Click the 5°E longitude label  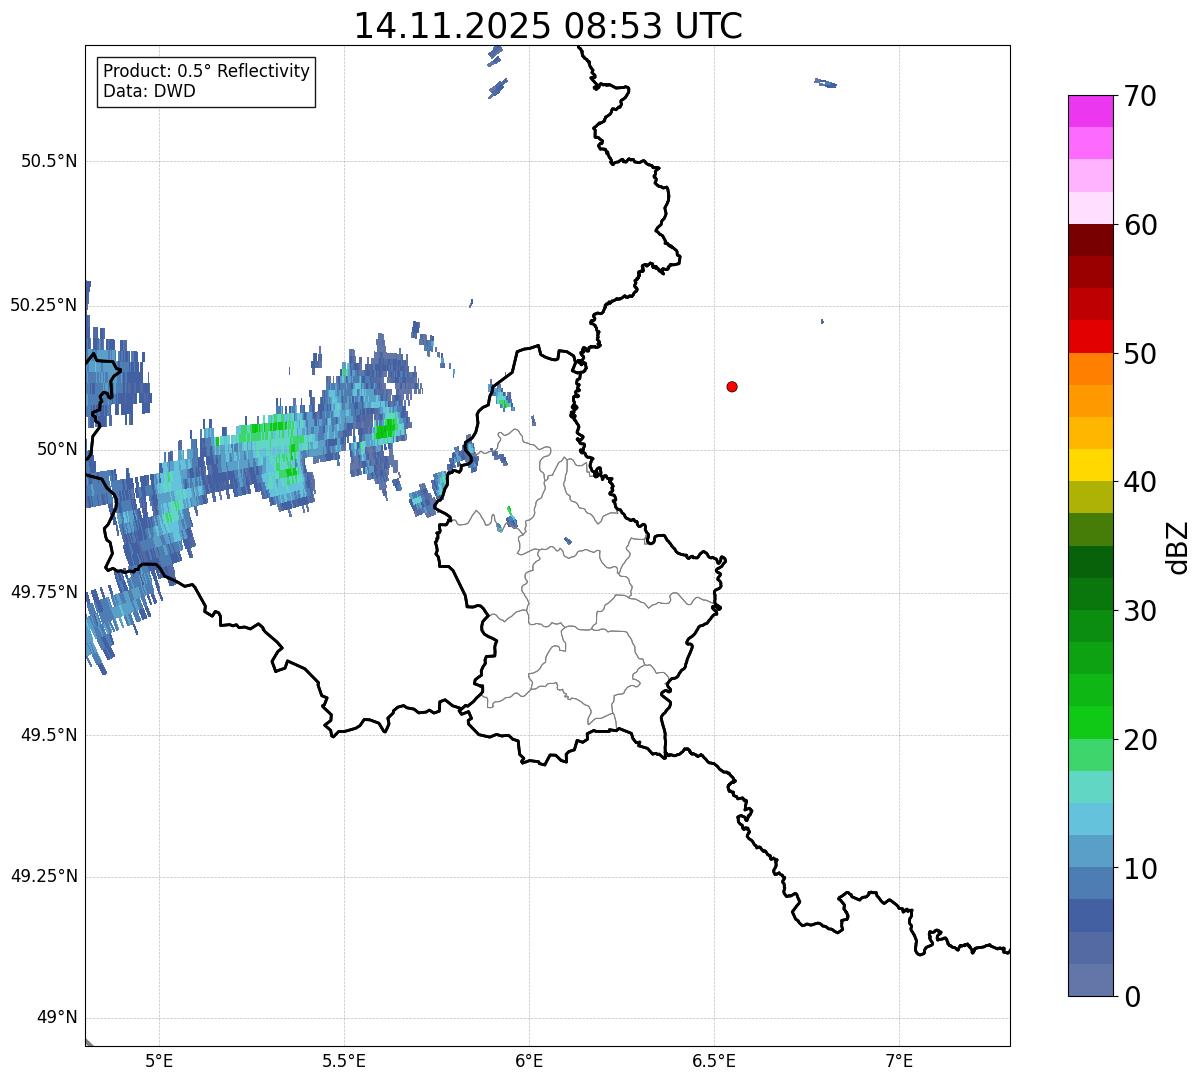pyautogui.click(x=159, y=1061)
